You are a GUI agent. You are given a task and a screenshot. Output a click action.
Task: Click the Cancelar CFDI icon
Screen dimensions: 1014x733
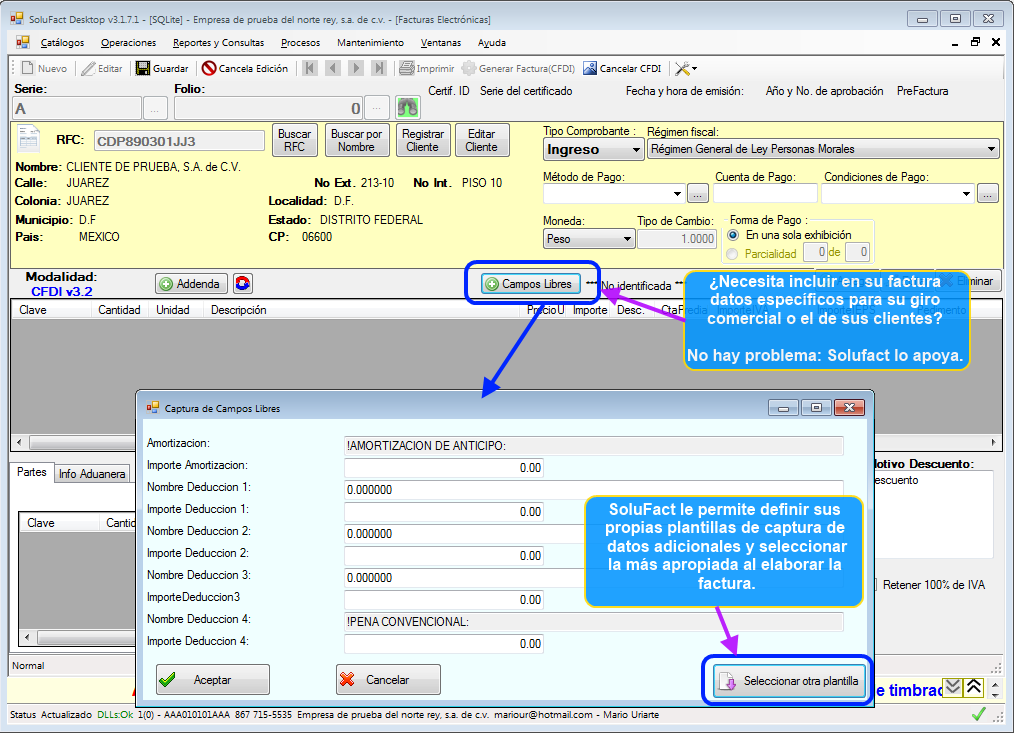pos(590,68)
